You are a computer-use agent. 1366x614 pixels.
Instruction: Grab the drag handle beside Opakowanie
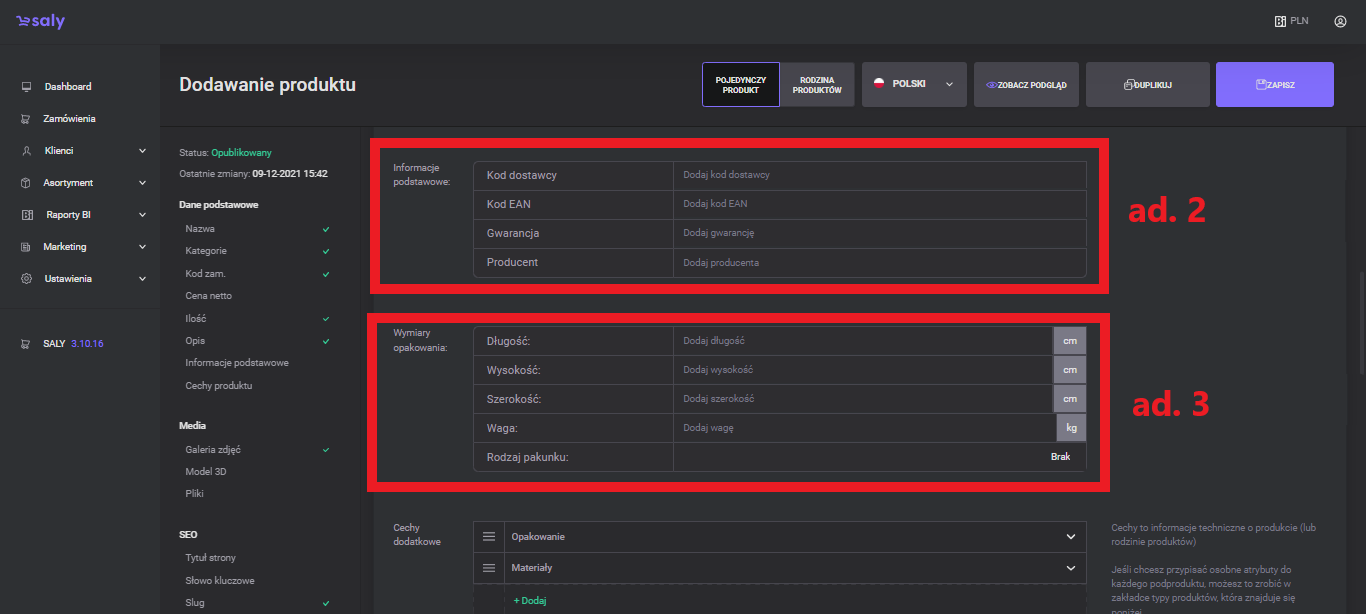pyautogui.click(x=489, y=537)
